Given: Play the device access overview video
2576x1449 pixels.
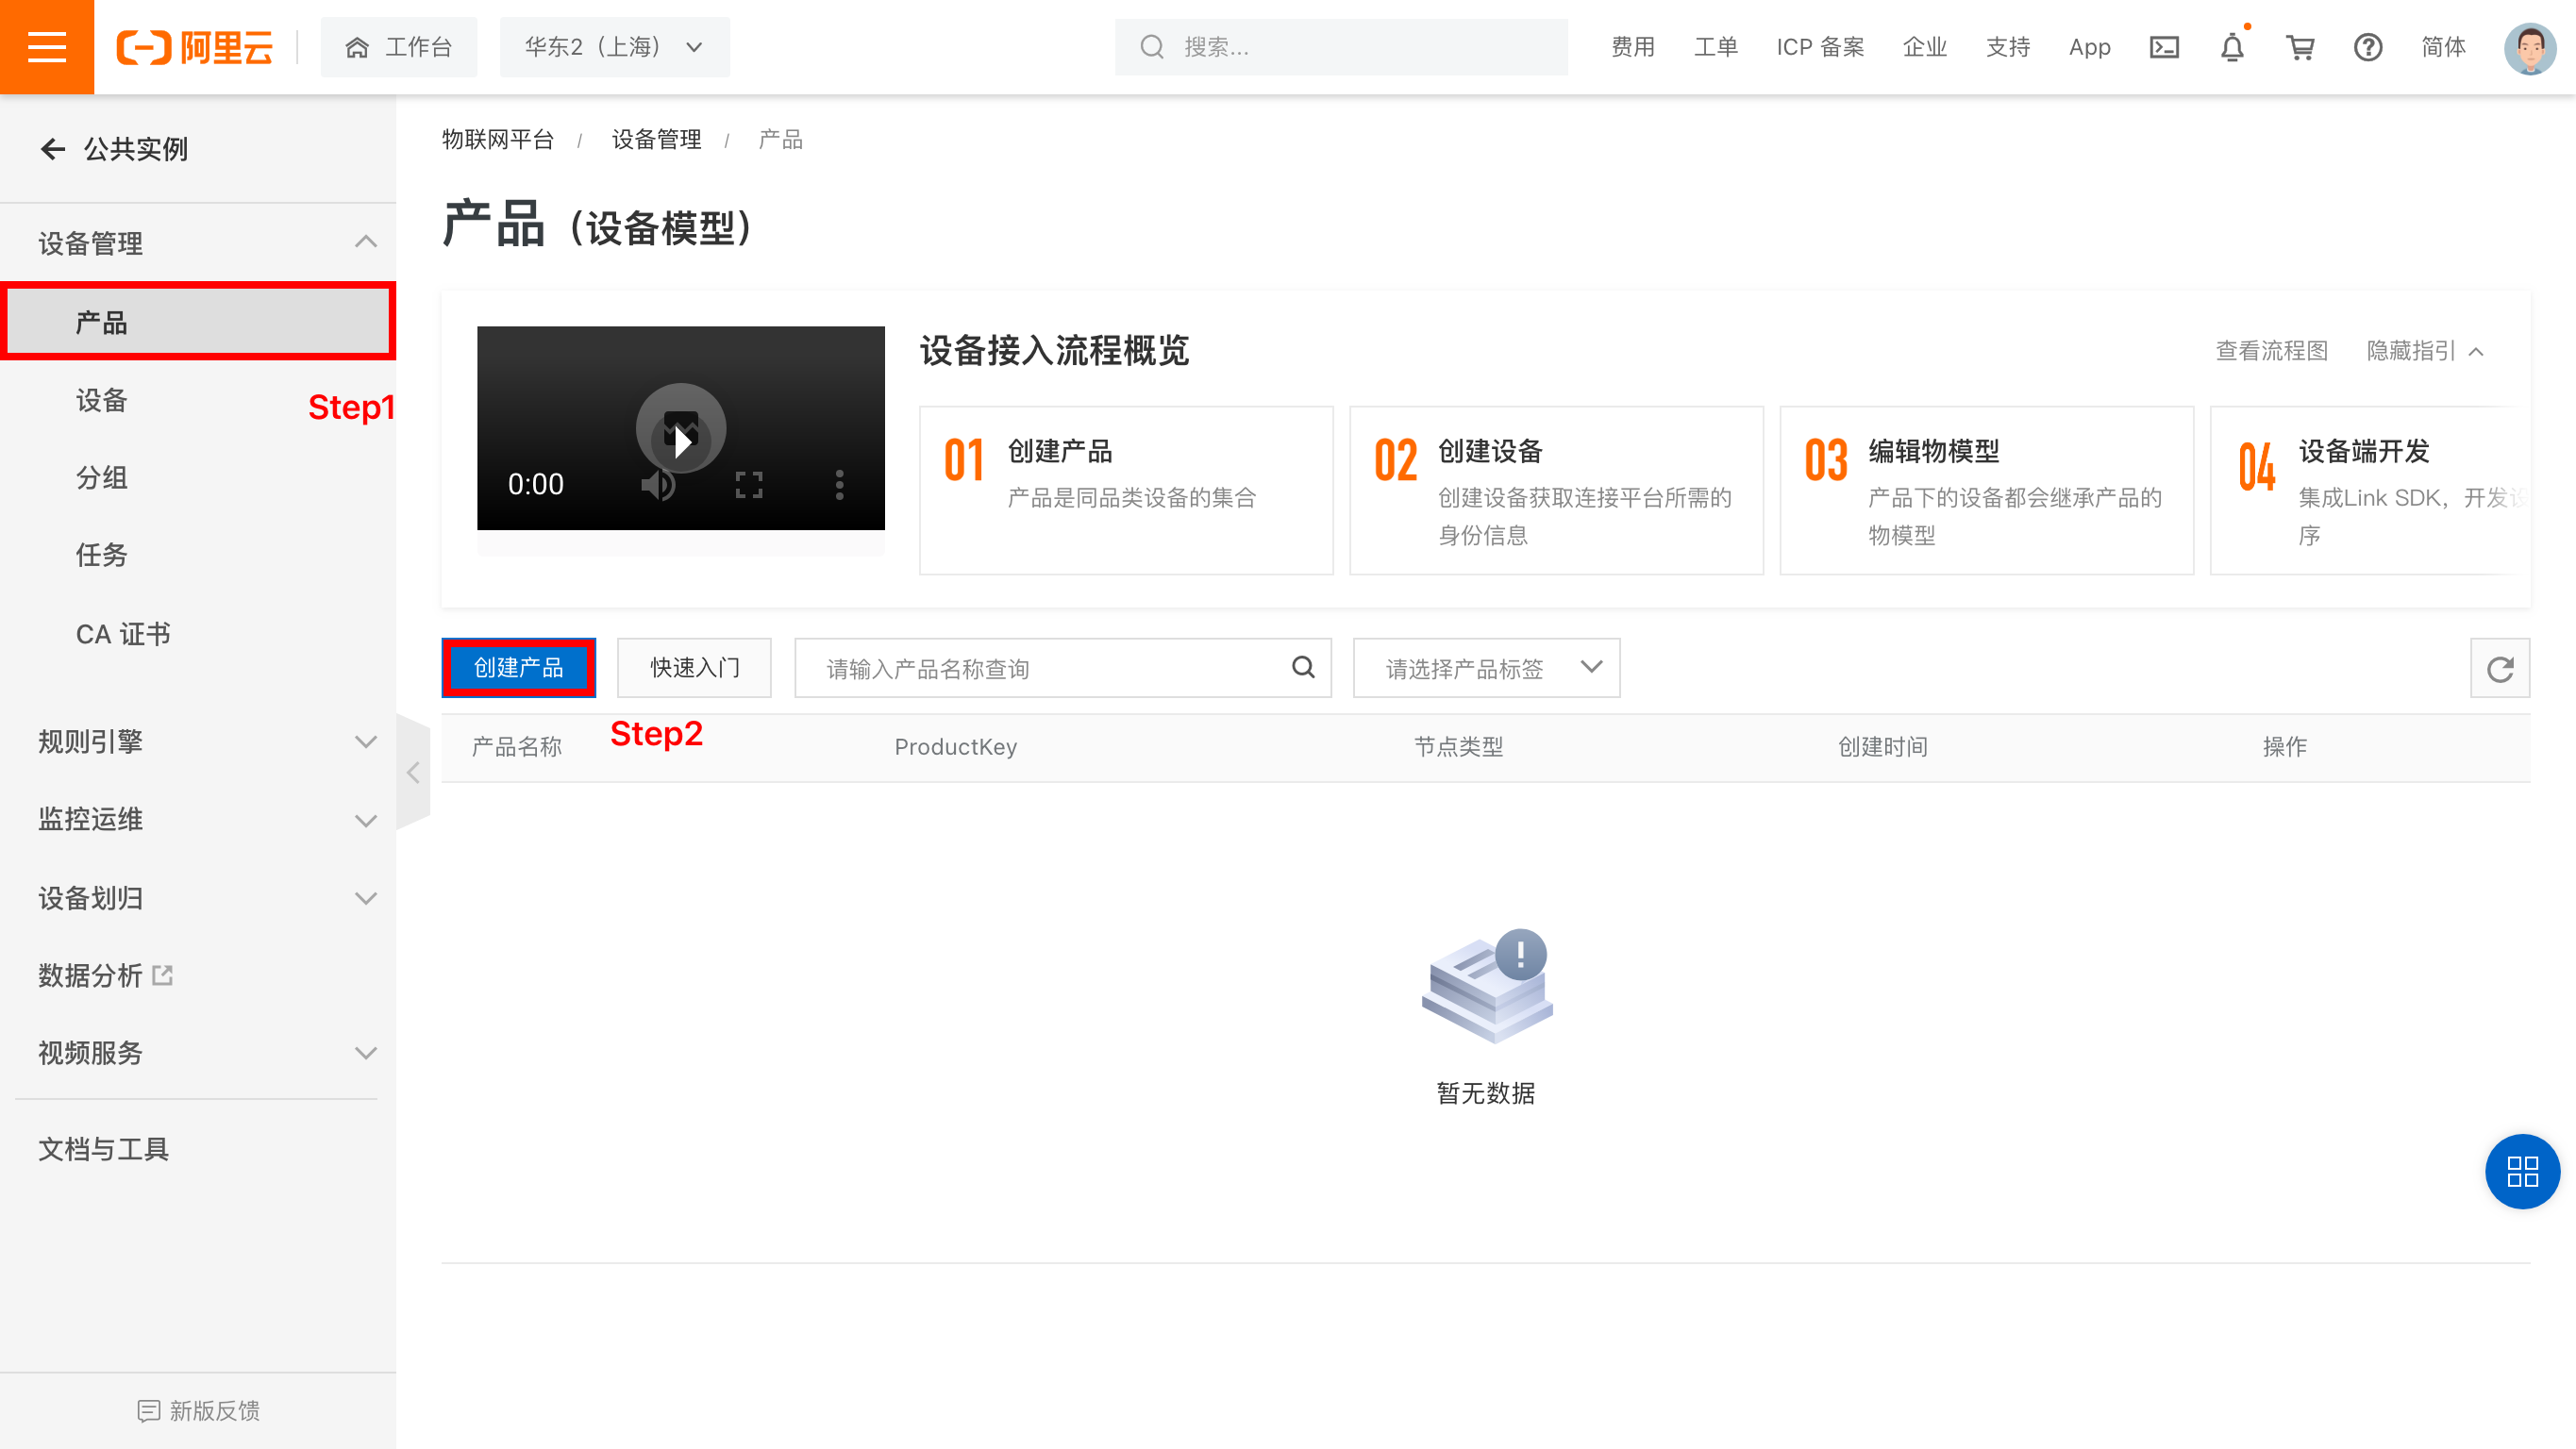Looking at the screenshot, I should point(681,427).
